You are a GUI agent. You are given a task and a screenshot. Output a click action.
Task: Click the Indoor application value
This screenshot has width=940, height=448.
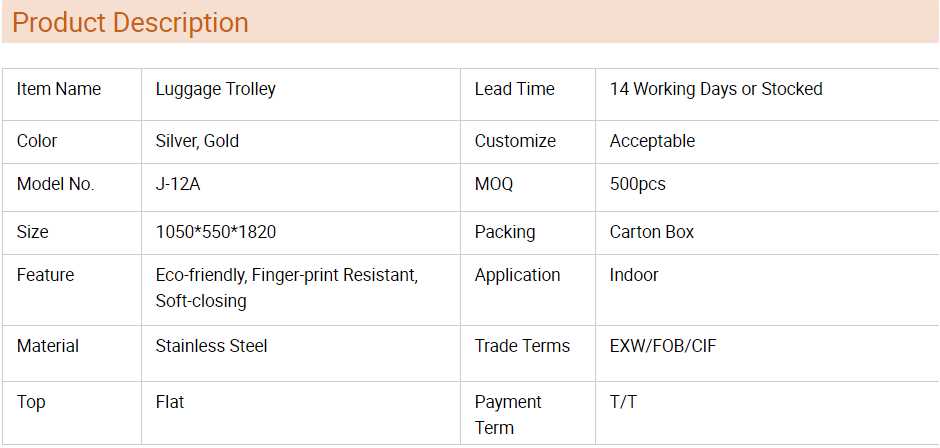[x=634, y=275]
